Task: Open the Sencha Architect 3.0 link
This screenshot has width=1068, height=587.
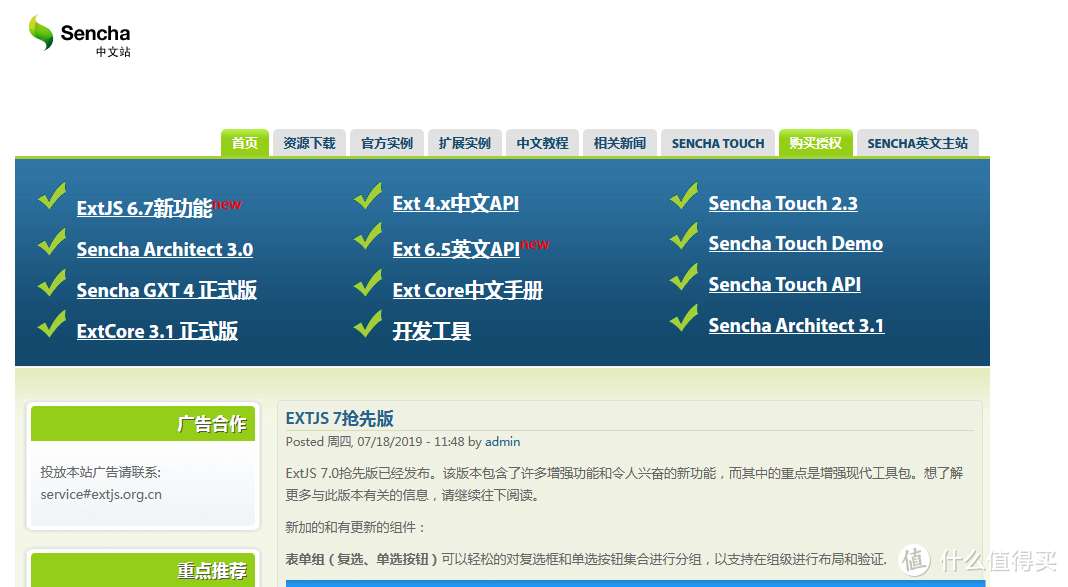Action: click(x=165, y=249)
